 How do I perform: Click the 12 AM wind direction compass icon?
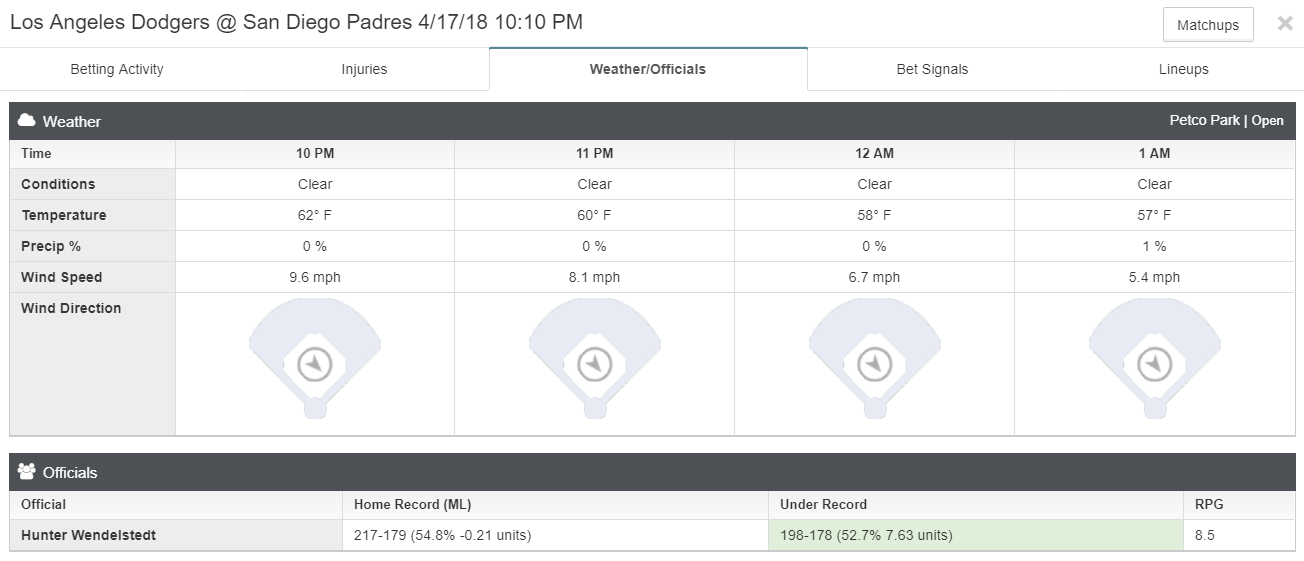click(x=875, y=364)
